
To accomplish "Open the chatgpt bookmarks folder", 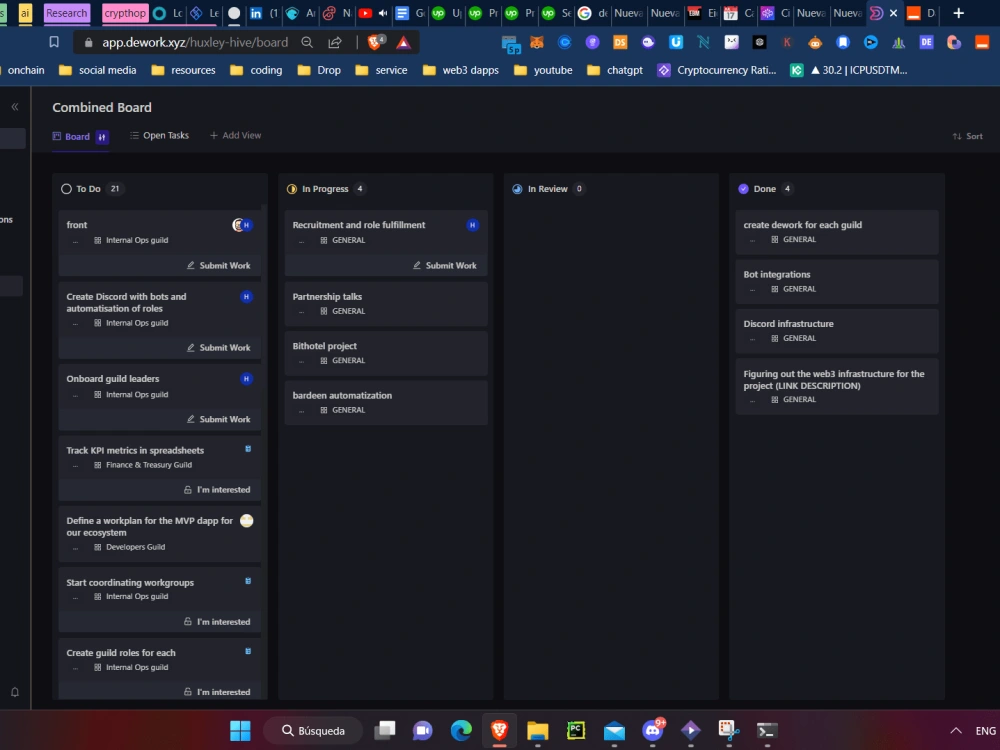I will [615, 70].
